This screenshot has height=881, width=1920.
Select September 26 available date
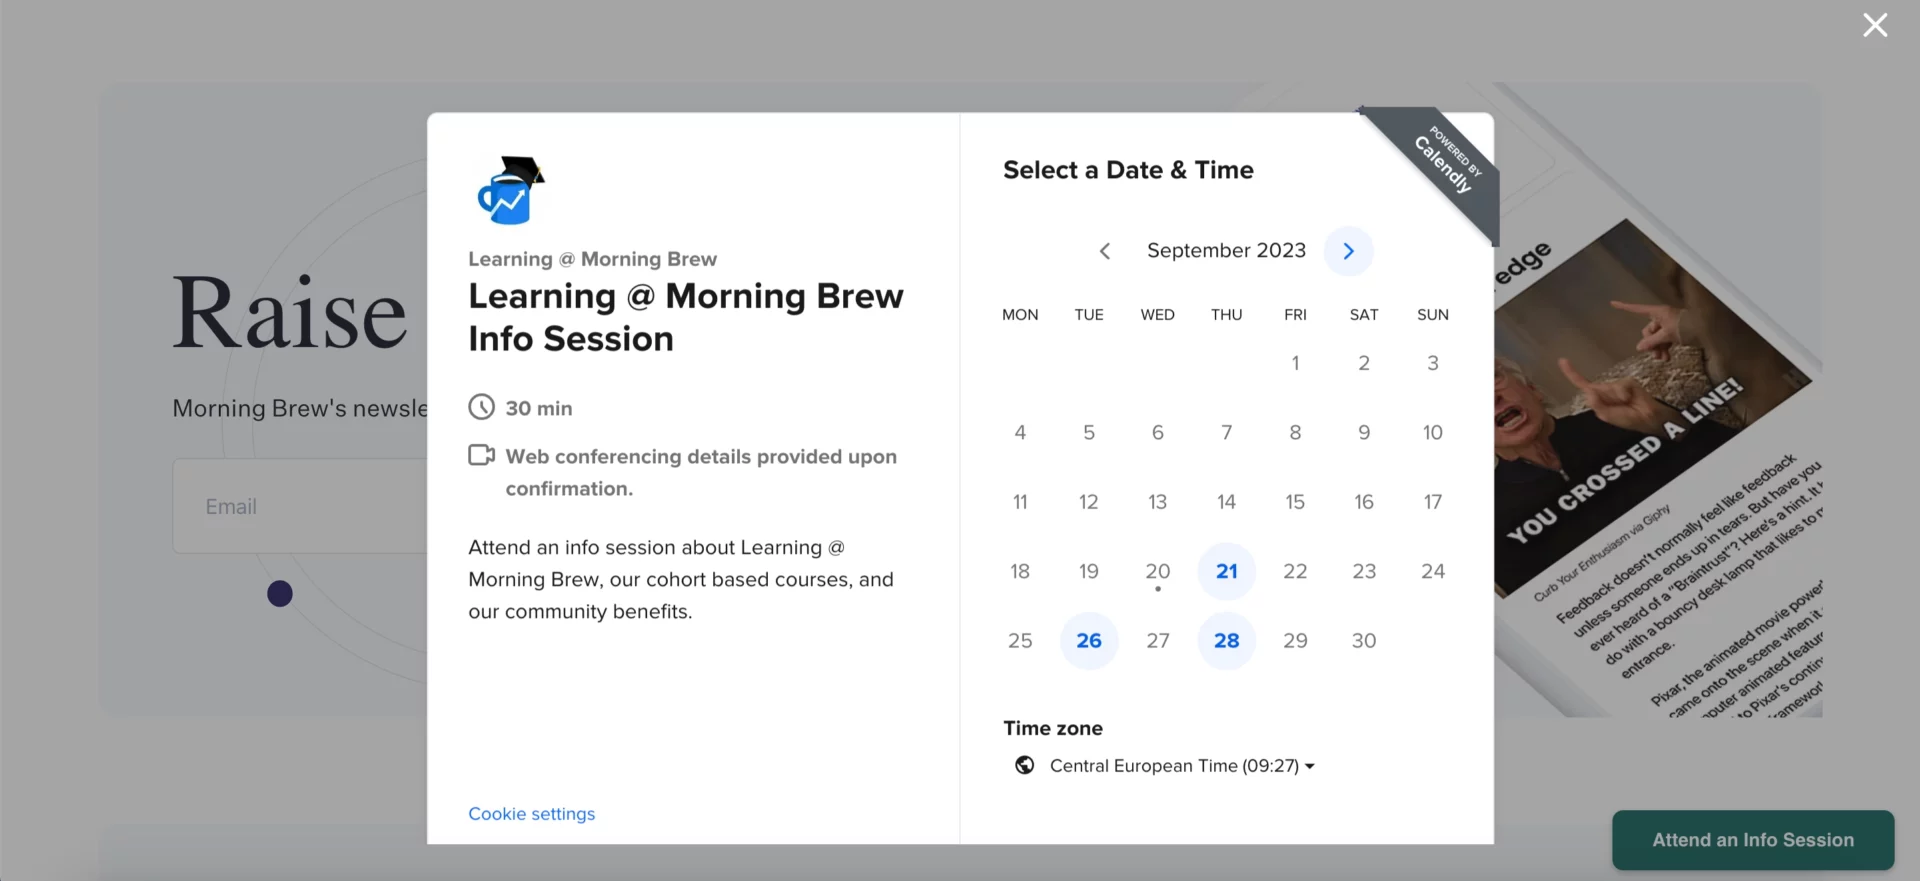tap(1089, 640)
